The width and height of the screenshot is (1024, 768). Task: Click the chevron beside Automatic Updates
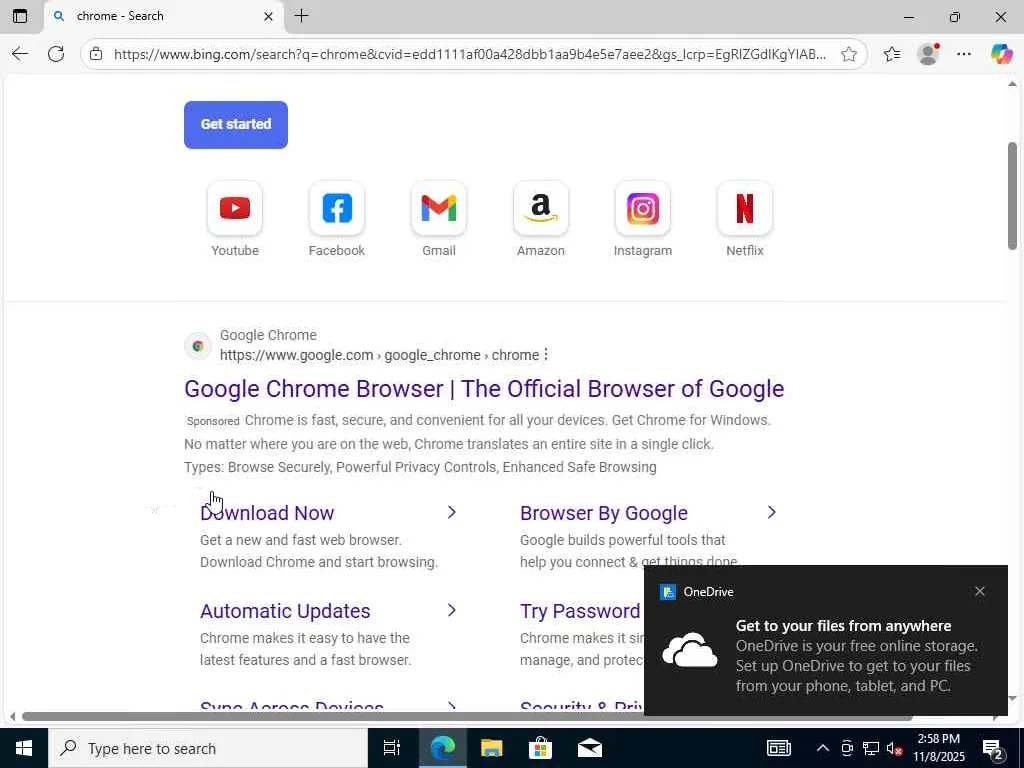[x=451, y=611]
